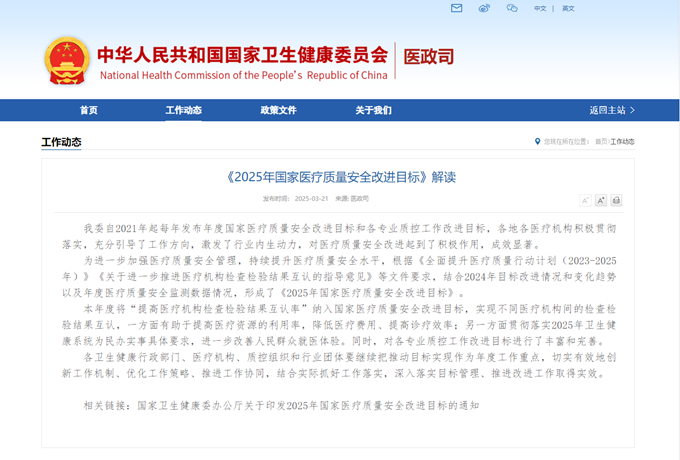The image size is (680, 460).
Task: Open the 关于我们 navigation tab
Action: [373, 110]
